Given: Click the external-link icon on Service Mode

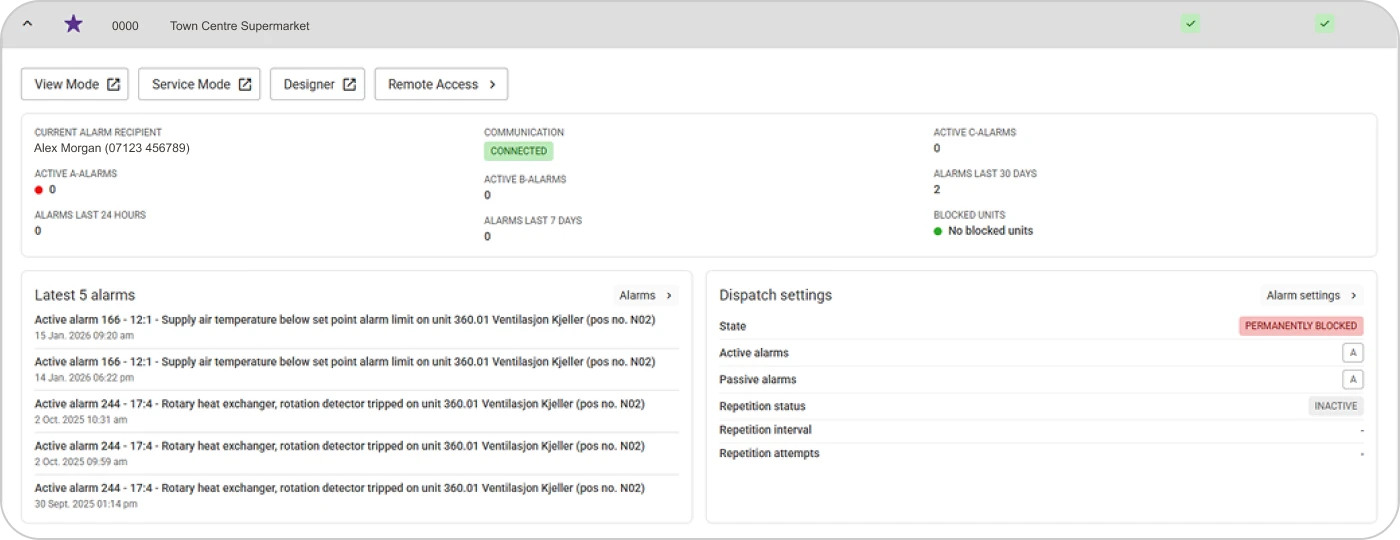Looking at the screenshot, I should point(245,85).
